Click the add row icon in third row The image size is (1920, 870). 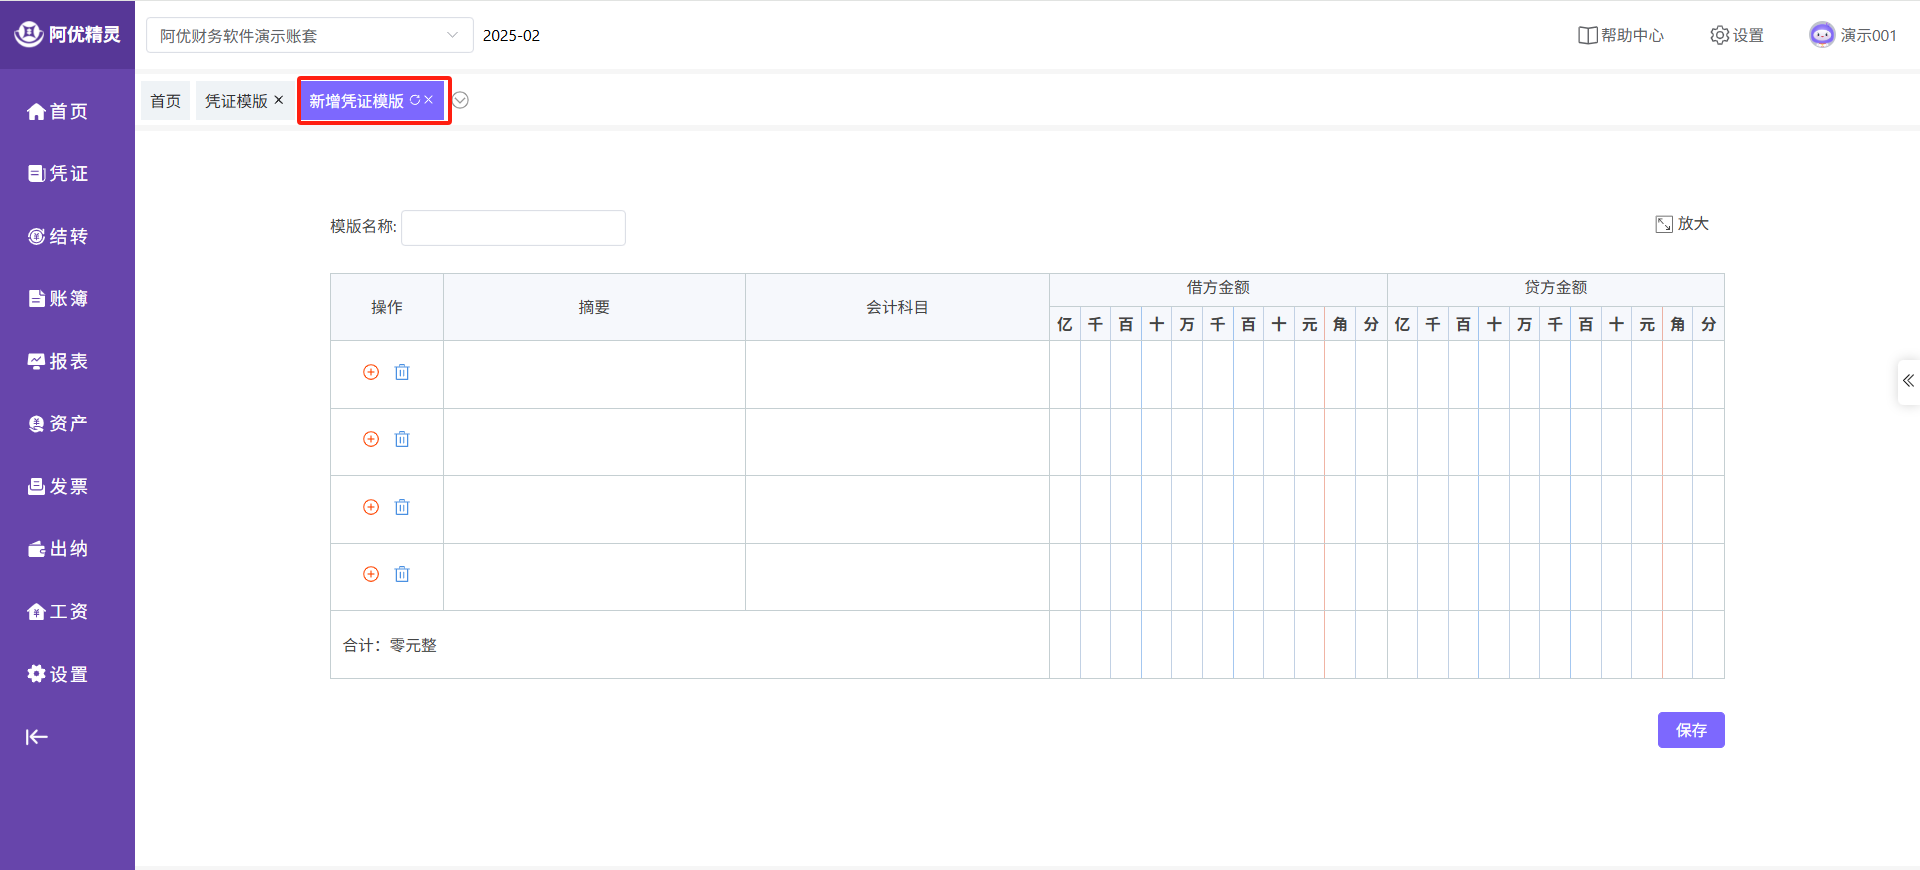[x=371, y=507]
